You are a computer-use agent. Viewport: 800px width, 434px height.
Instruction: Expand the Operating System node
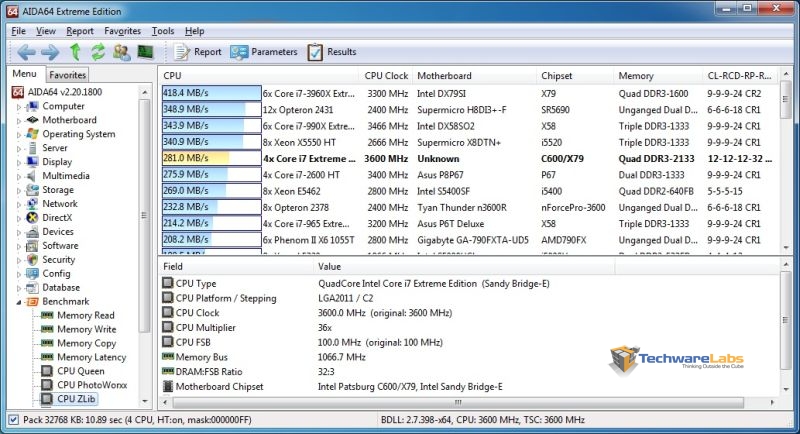19,134
